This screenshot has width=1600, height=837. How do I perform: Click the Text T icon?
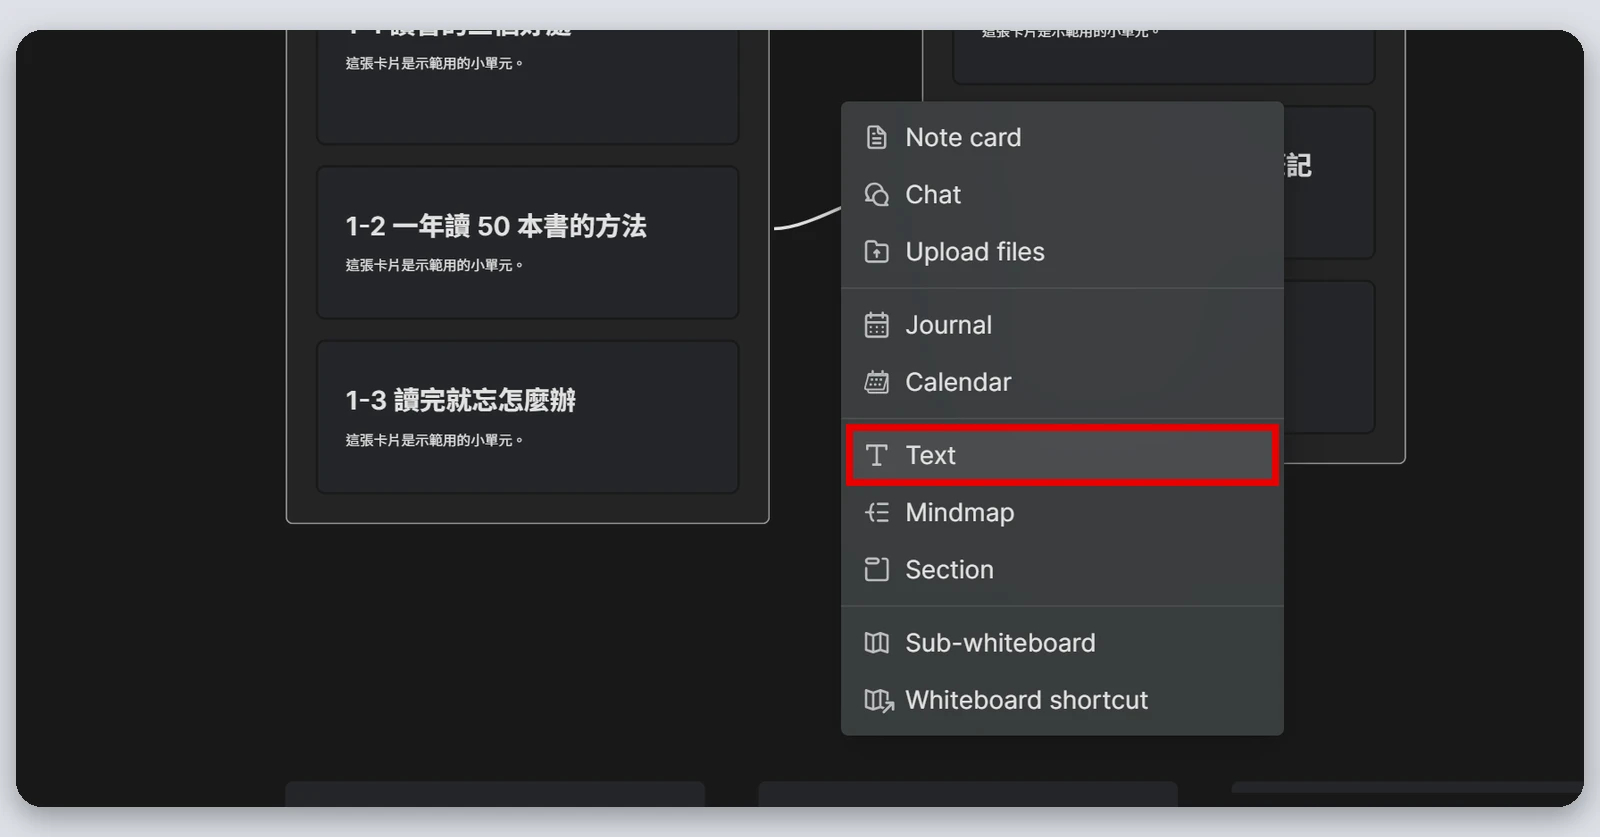(876, 455)
